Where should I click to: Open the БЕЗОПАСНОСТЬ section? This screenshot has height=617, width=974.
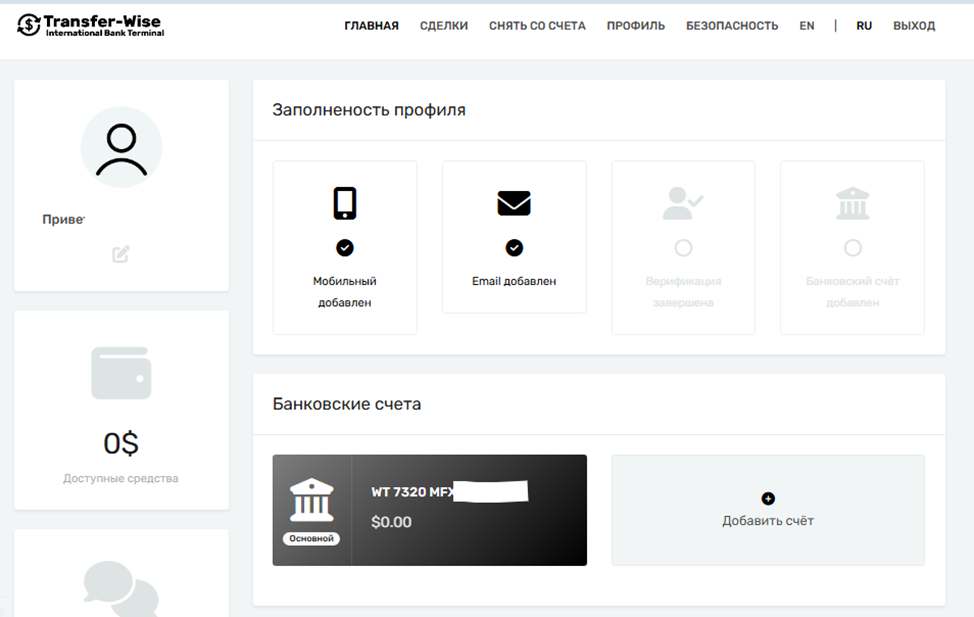(731, 26)
